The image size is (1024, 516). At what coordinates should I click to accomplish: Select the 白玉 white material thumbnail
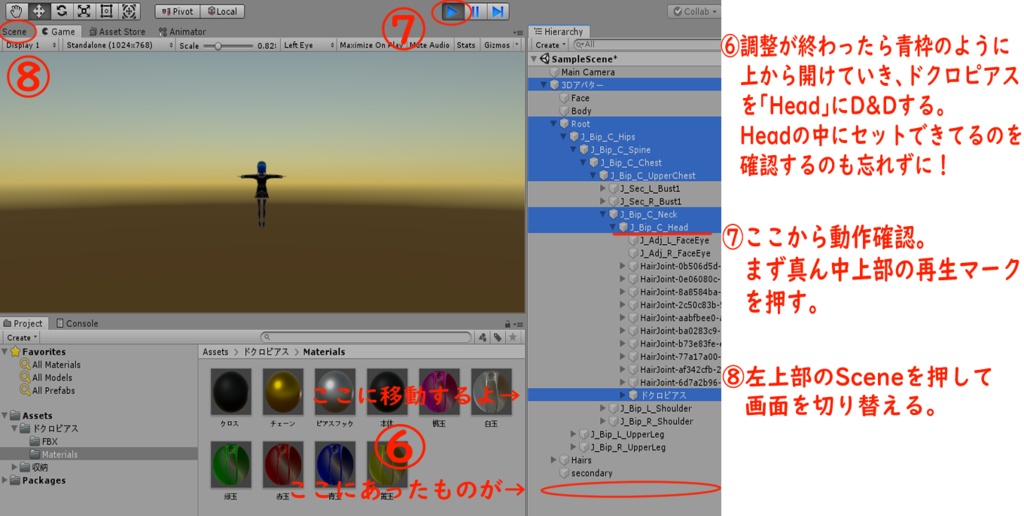point(491,392)
